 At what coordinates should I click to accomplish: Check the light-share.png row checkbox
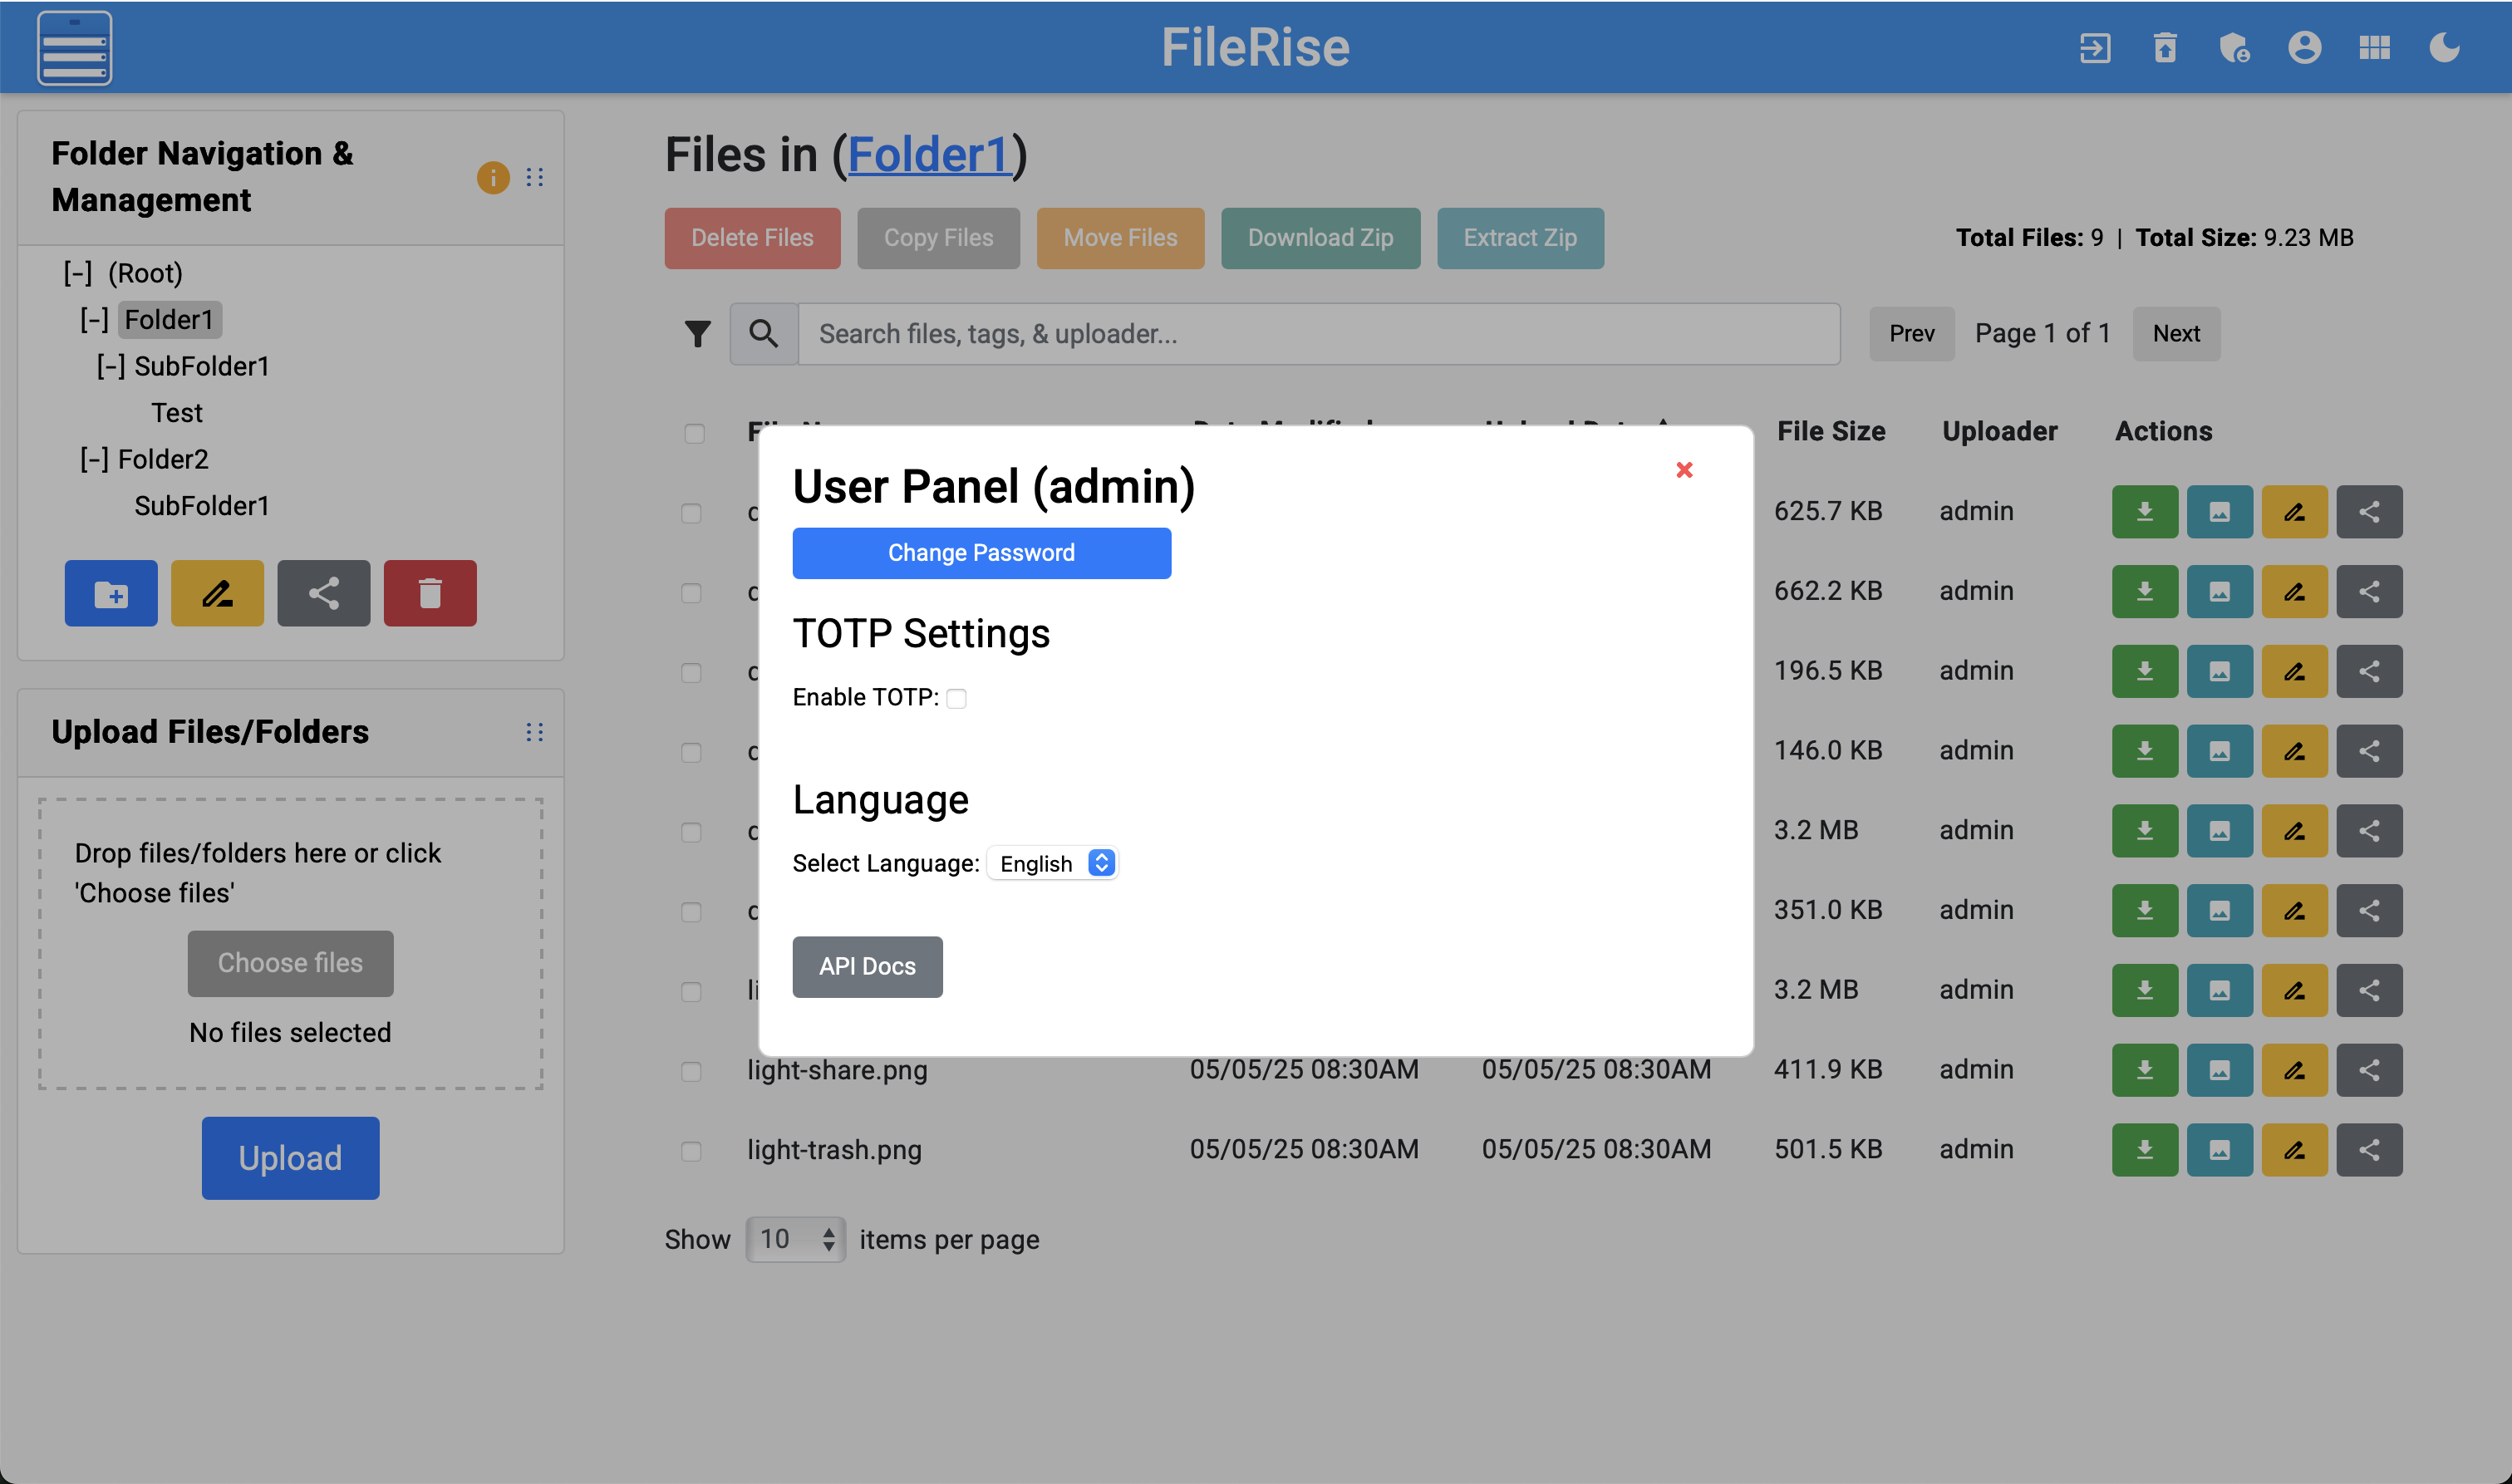[x=691, y=1071]
